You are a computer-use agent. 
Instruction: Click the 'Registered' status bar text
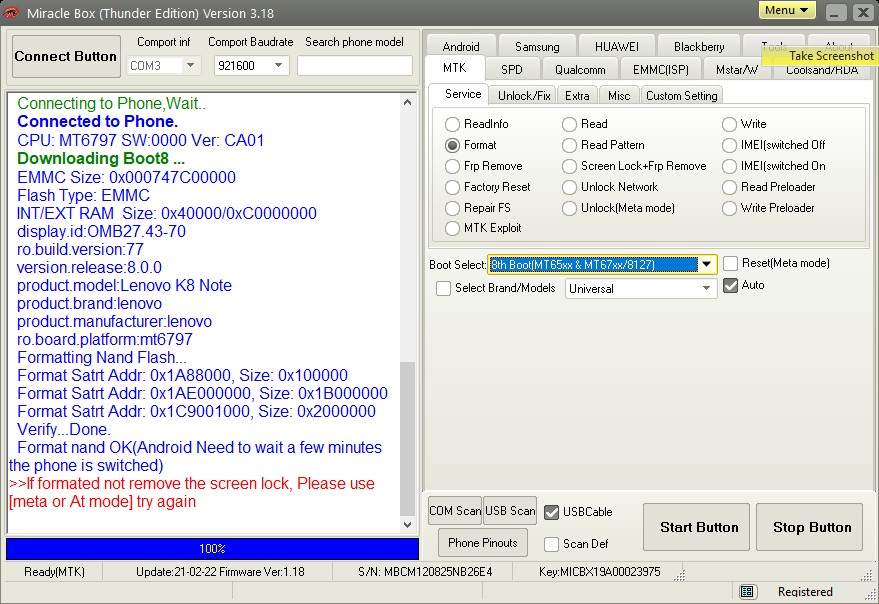(805, 592)
